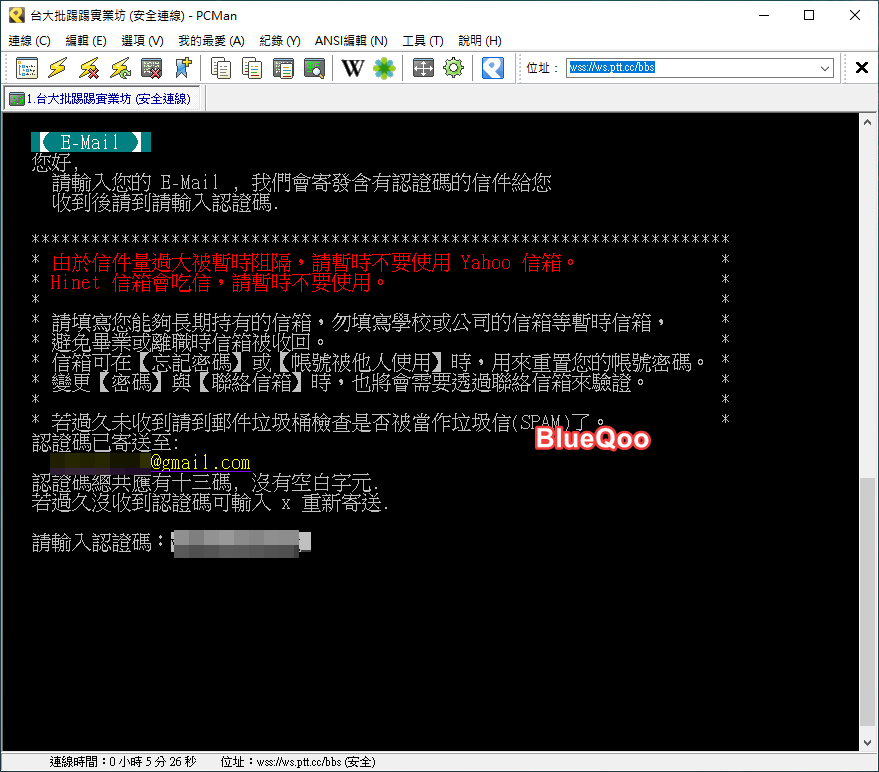Screen dimensions: 879x772
Task: Click the fullscreen arrows icon
Action: click(x=423, y=68)
